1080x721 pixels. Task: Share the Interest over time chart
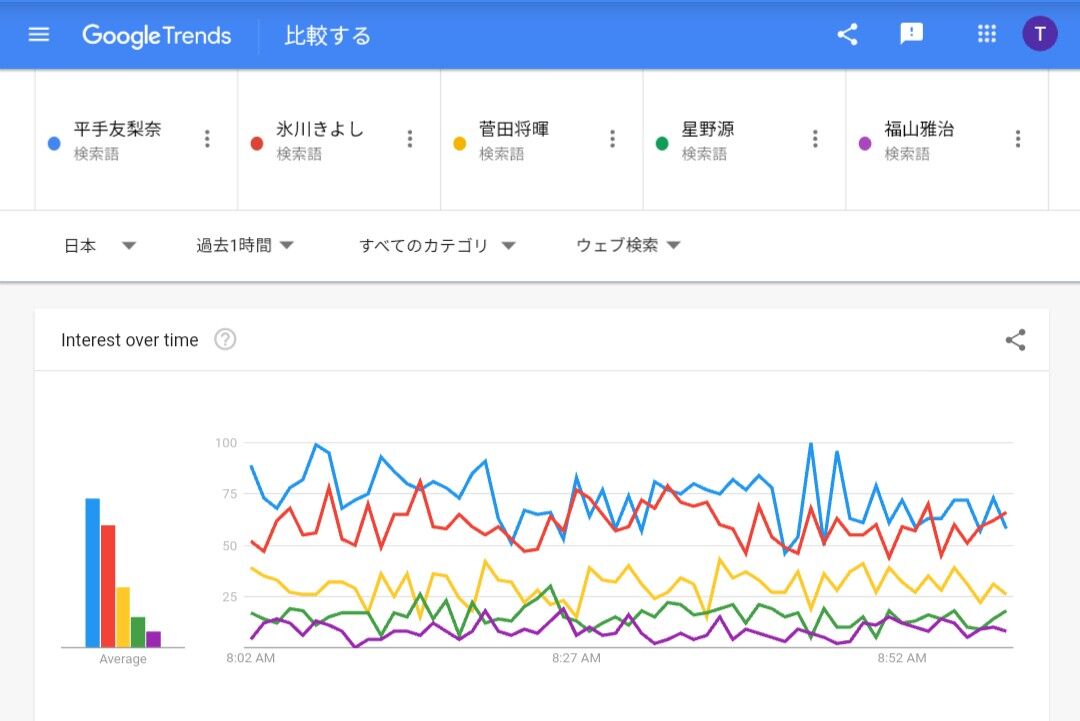(1015, 340)
